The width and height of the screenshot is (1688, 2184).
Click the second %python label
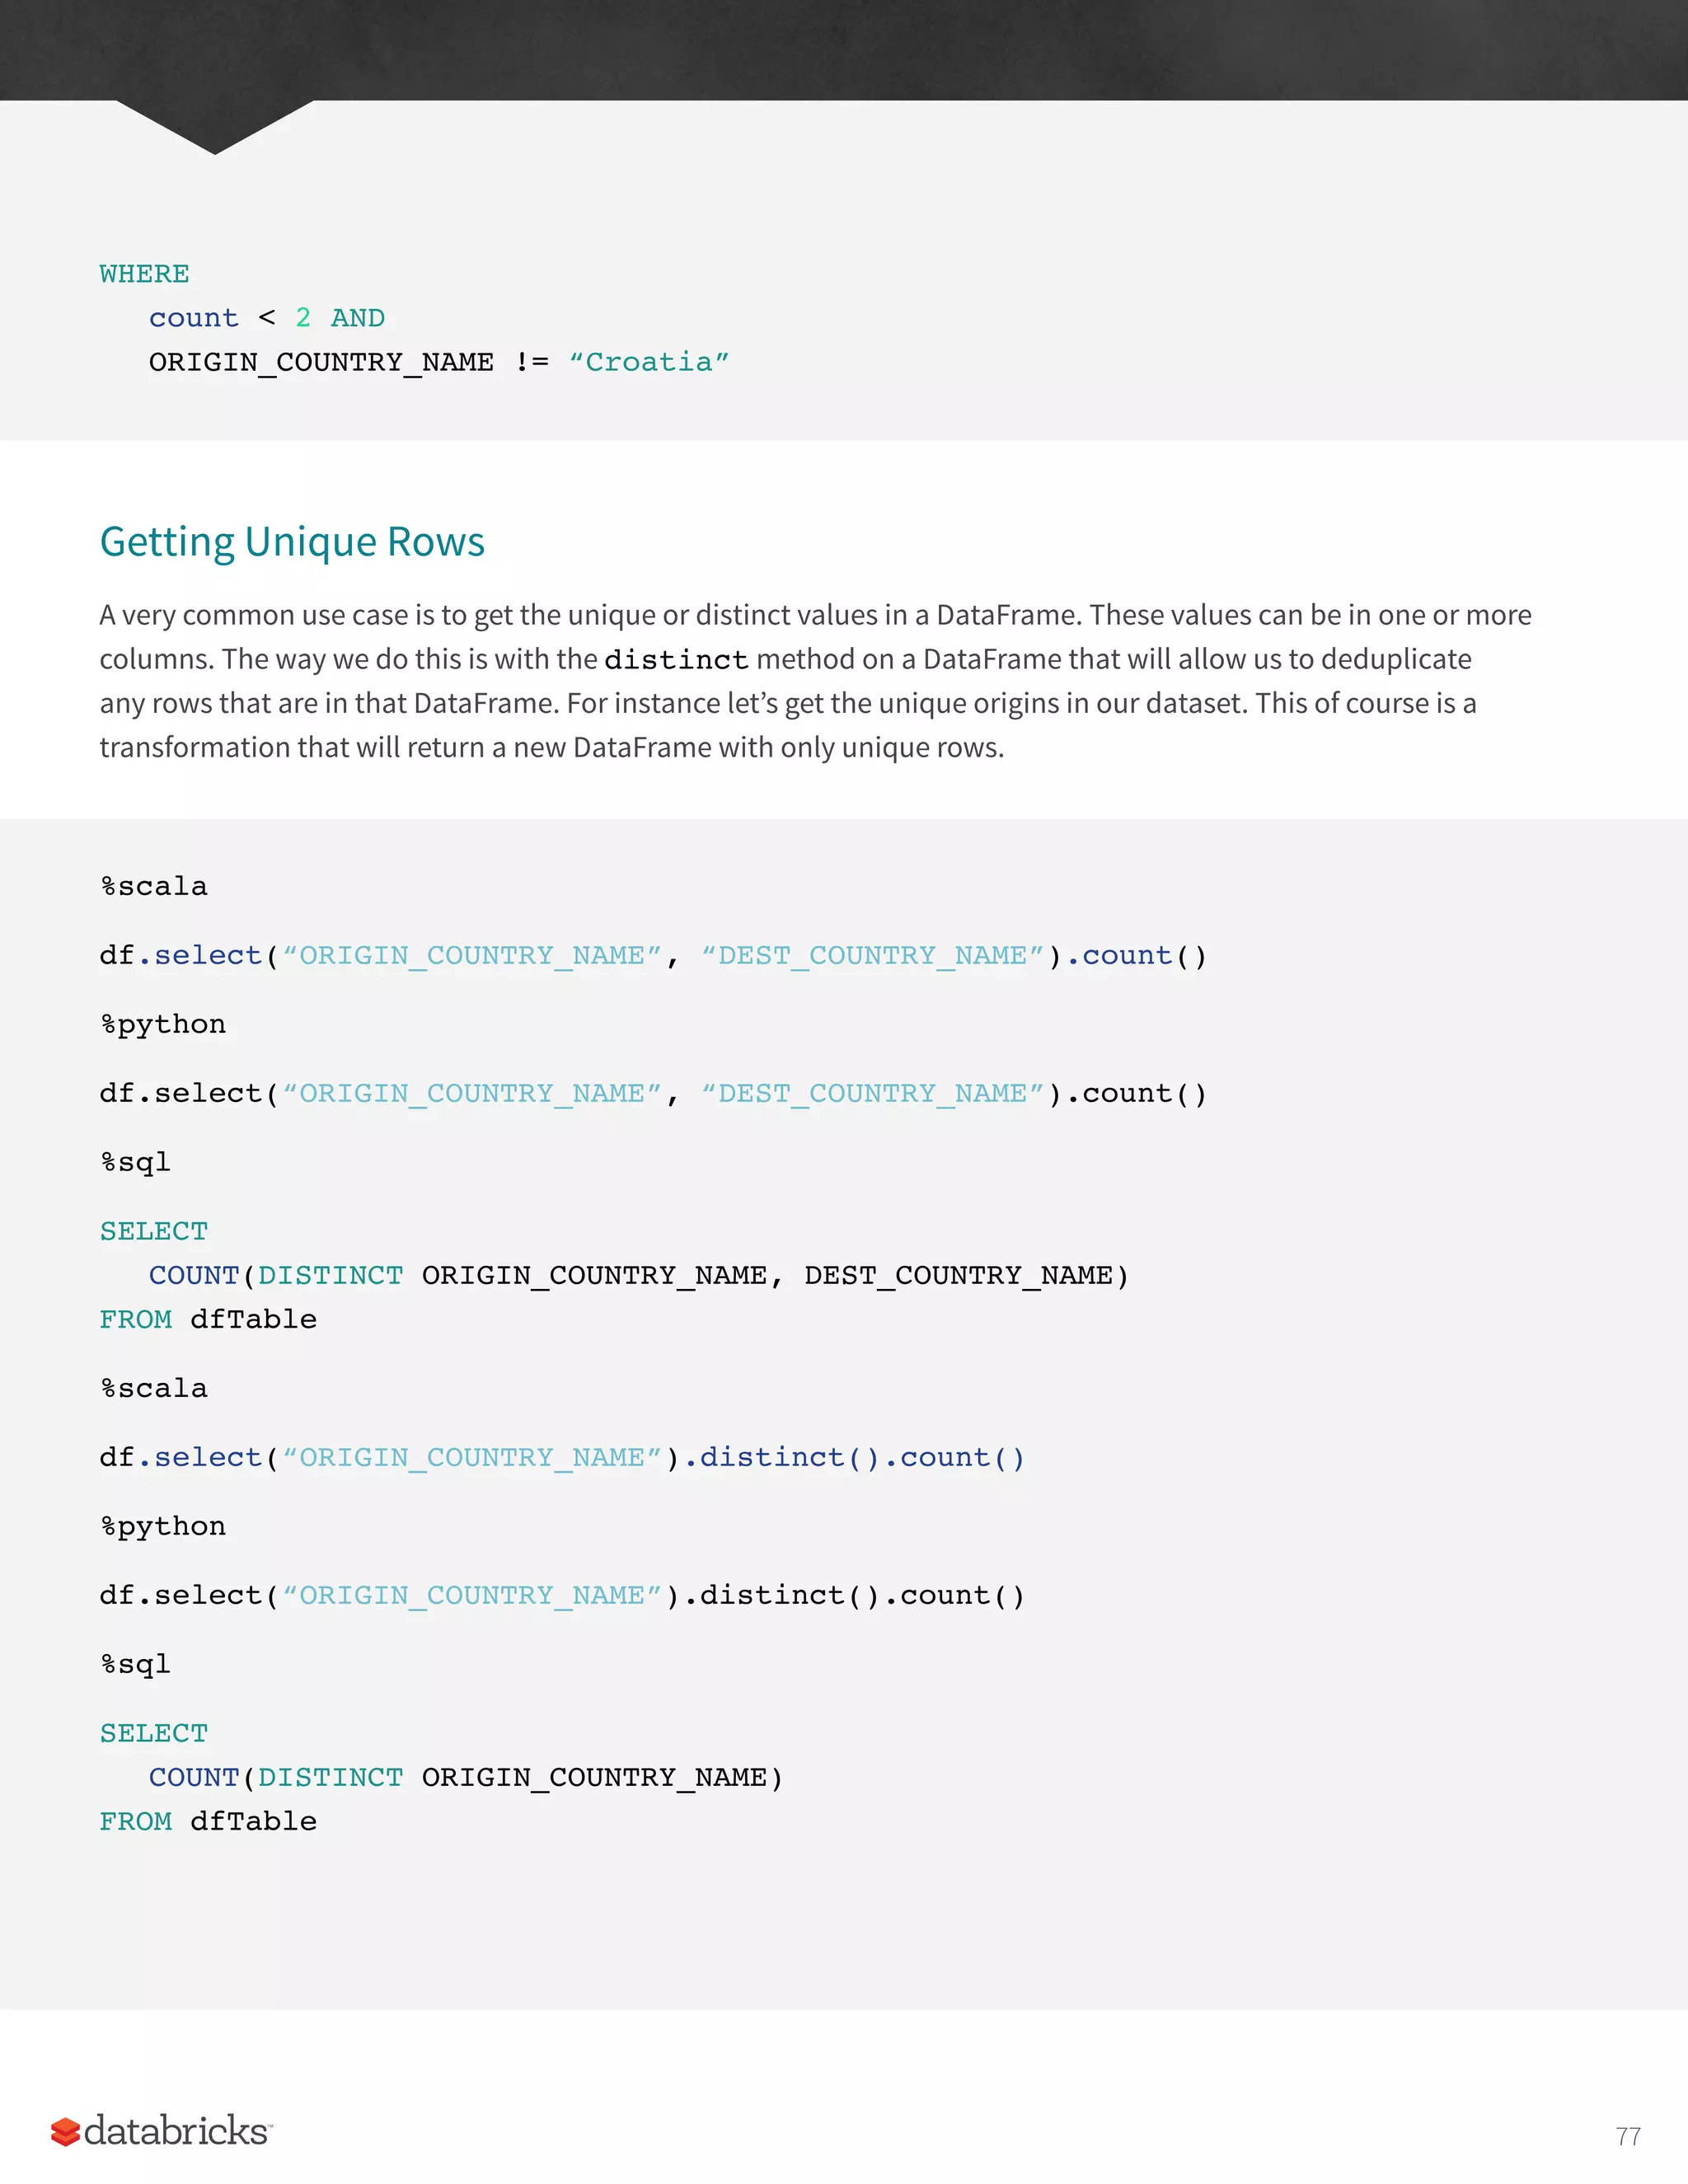163,1526
